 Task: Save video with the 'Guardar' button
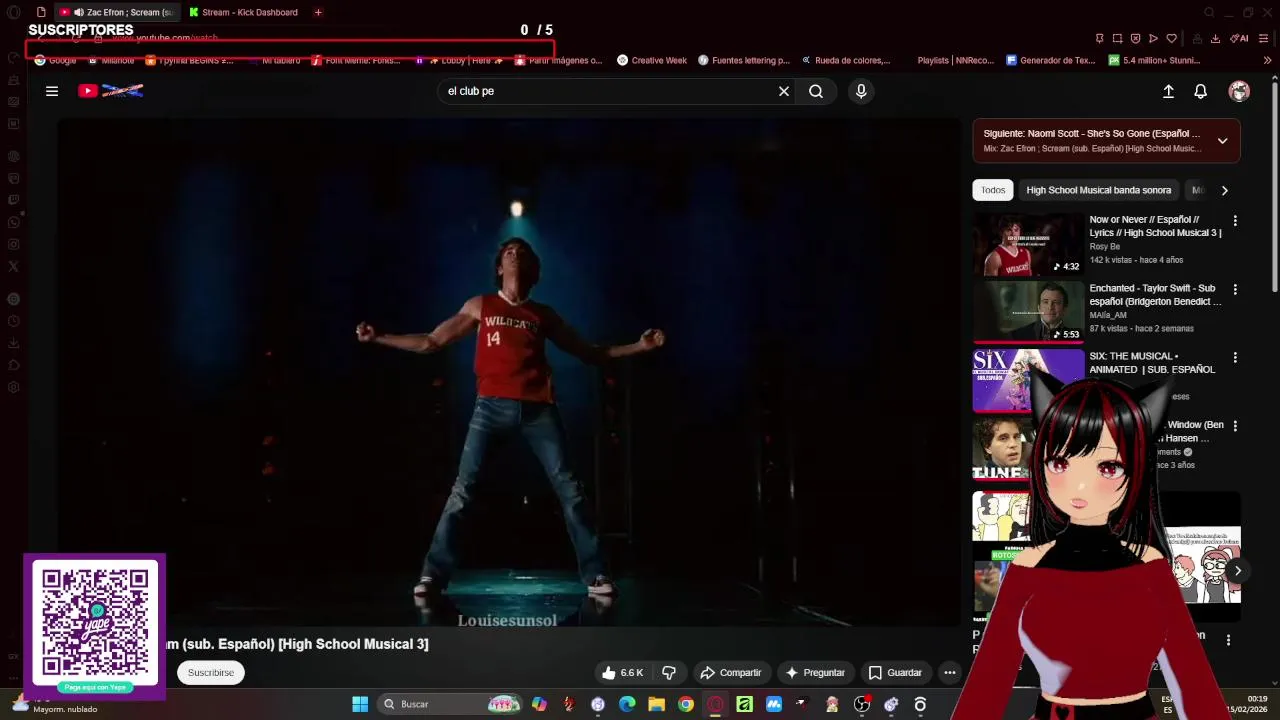[x=895, y=673]
